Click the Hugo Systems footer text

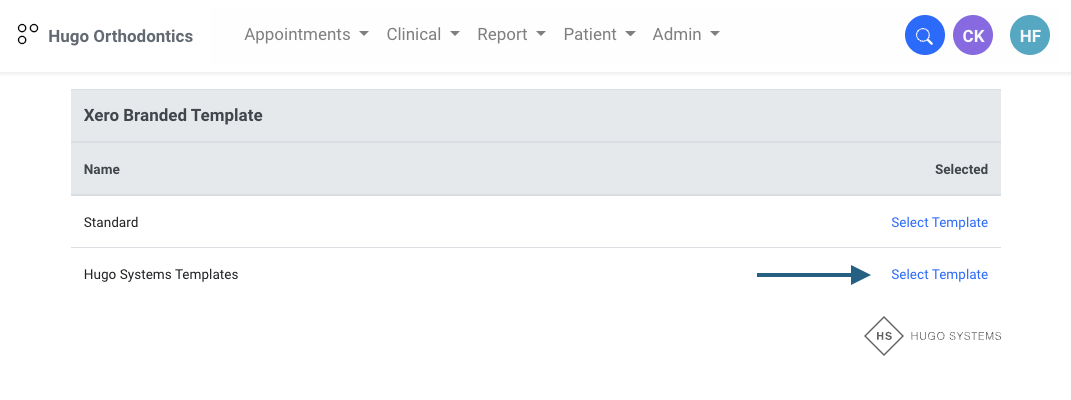tap(955, 336)
